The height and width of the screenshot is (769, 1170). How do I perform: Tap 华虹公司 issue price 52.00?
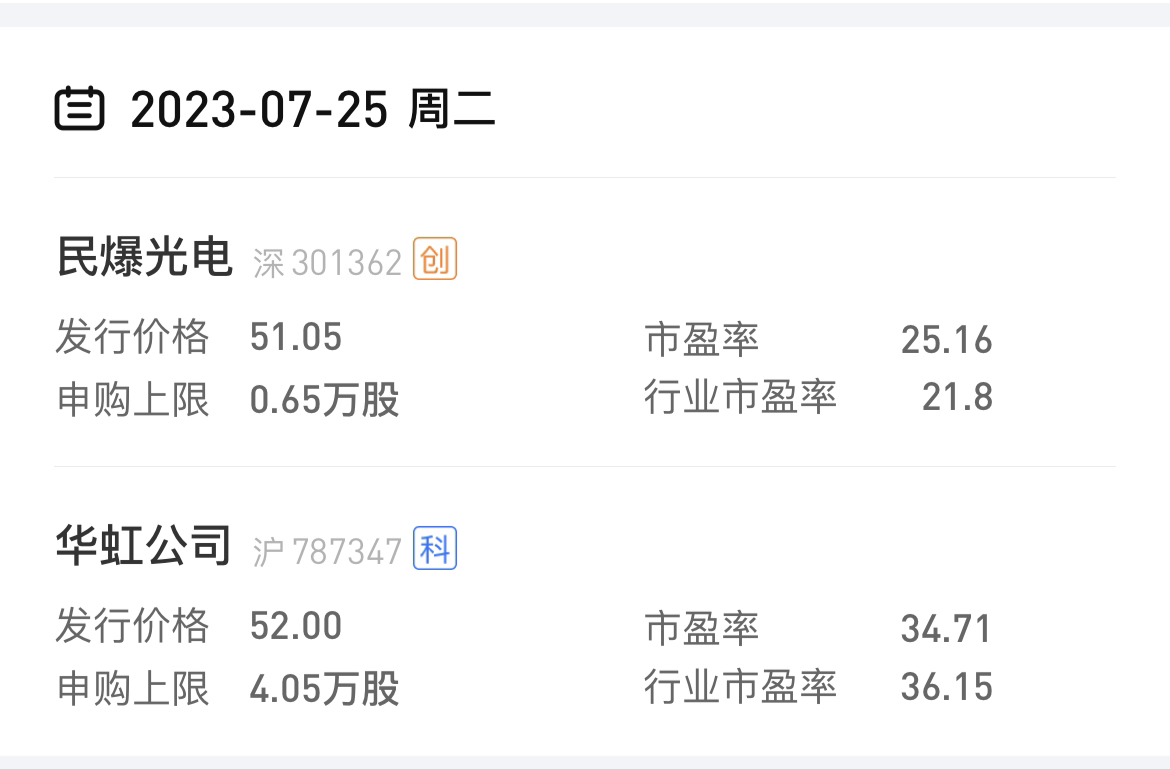(x=296, y=626)
